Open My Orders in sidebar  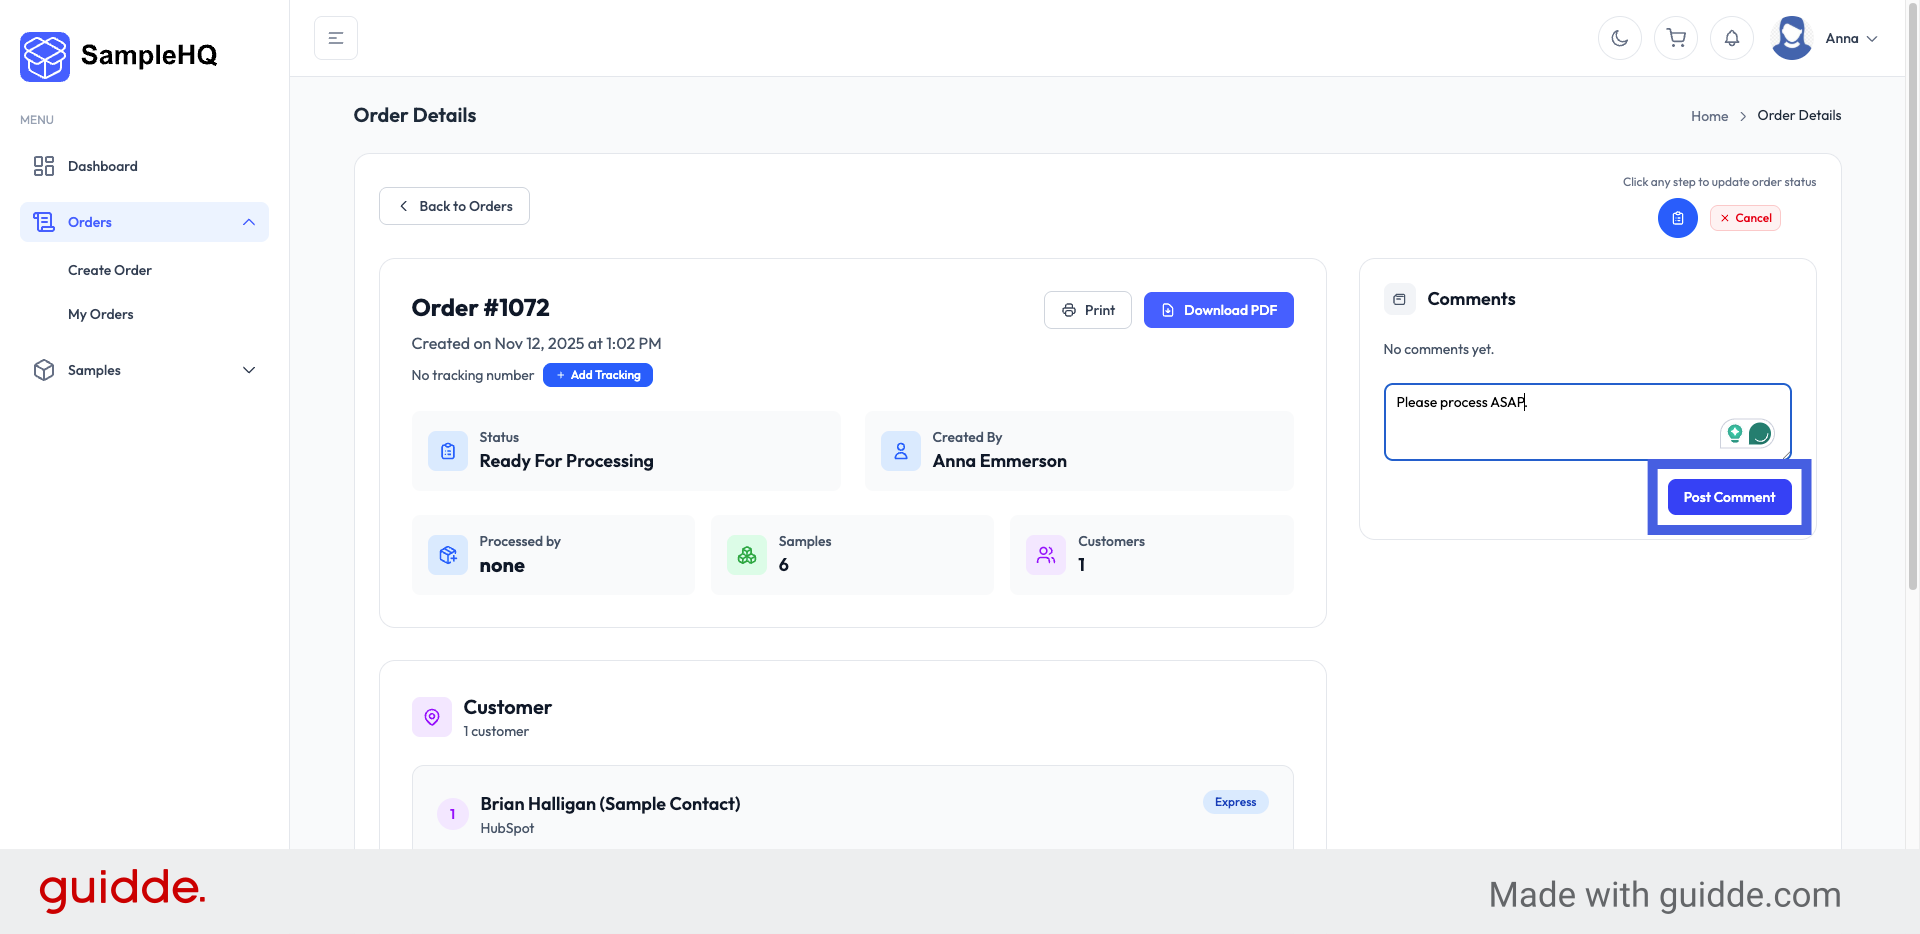click(101, 314)
